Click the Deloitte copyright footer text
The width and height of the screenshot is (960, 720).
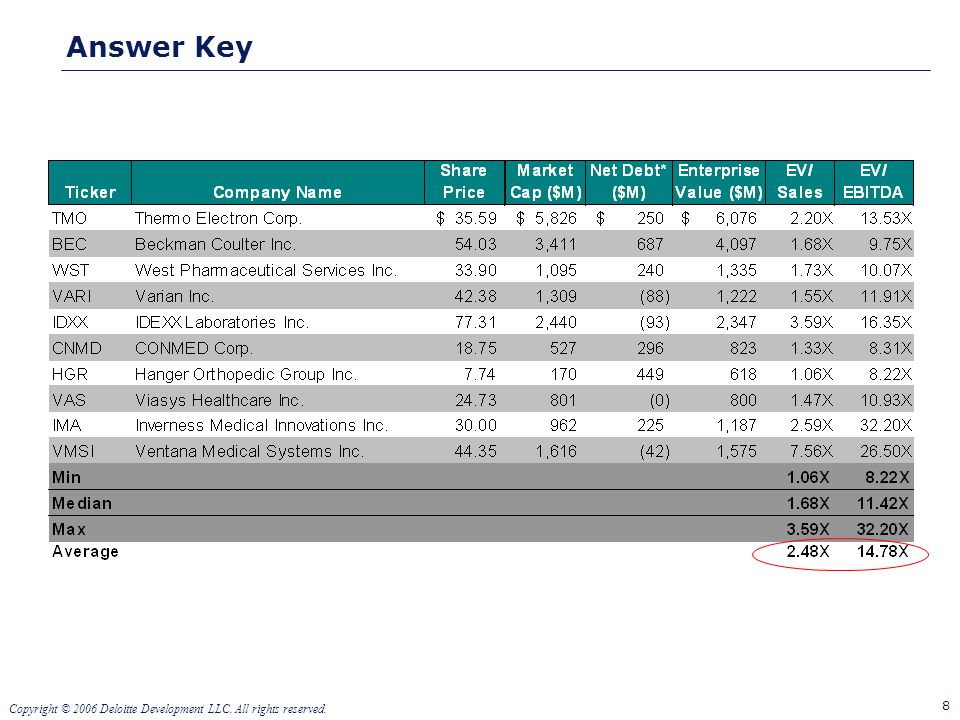point(168,709)
